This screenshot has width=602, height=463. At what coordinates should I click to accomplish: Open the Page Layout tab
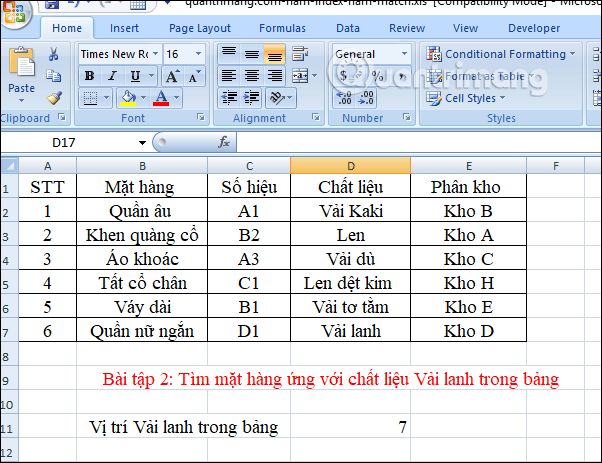[x=200, y=28]
